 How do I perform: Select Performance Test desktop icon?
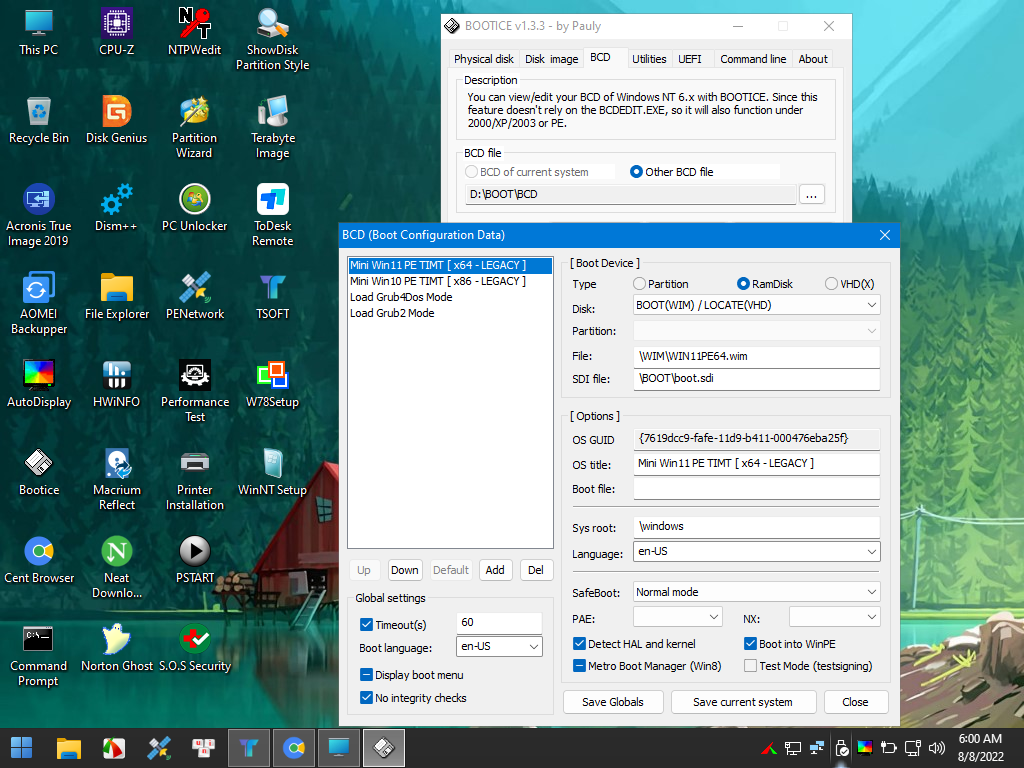click(x=195, y=392)
